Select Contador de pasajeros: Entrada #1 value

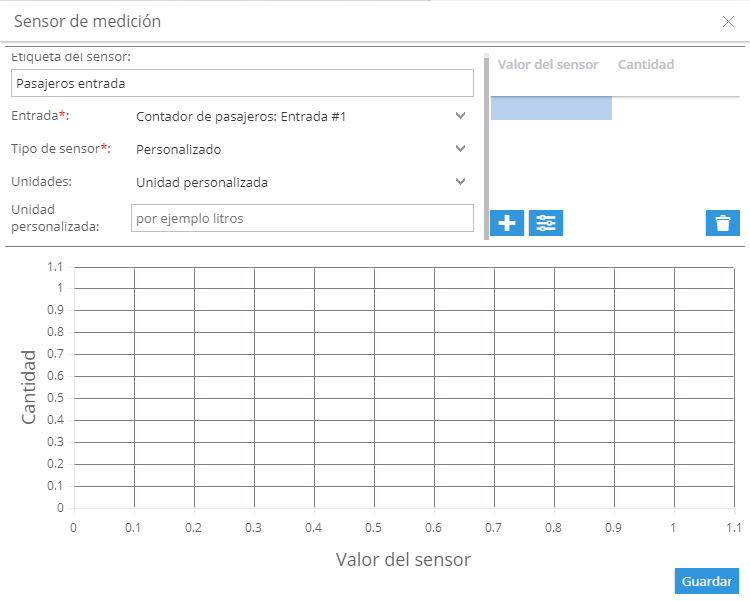[241, 117]
